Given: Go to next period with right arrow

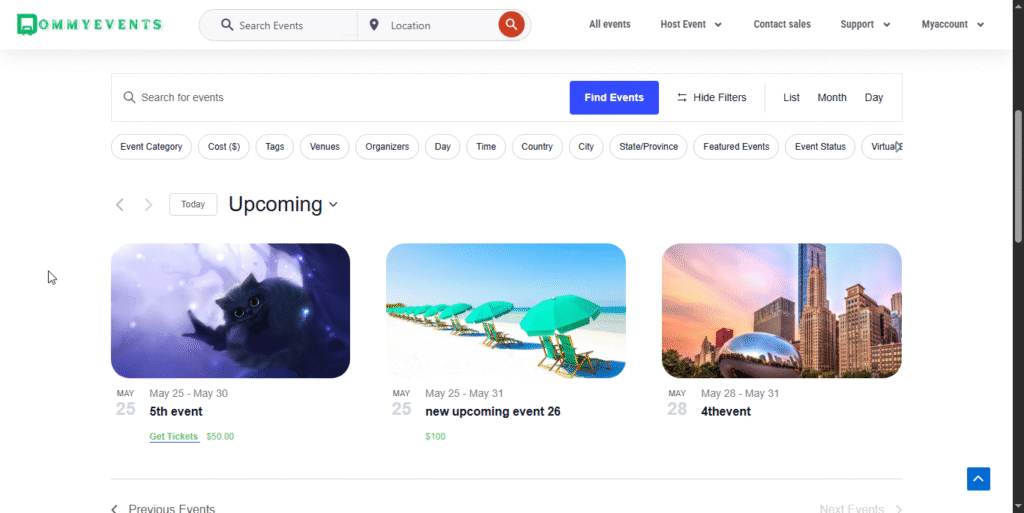Looking at the screenshot, I should coord(148,205).
